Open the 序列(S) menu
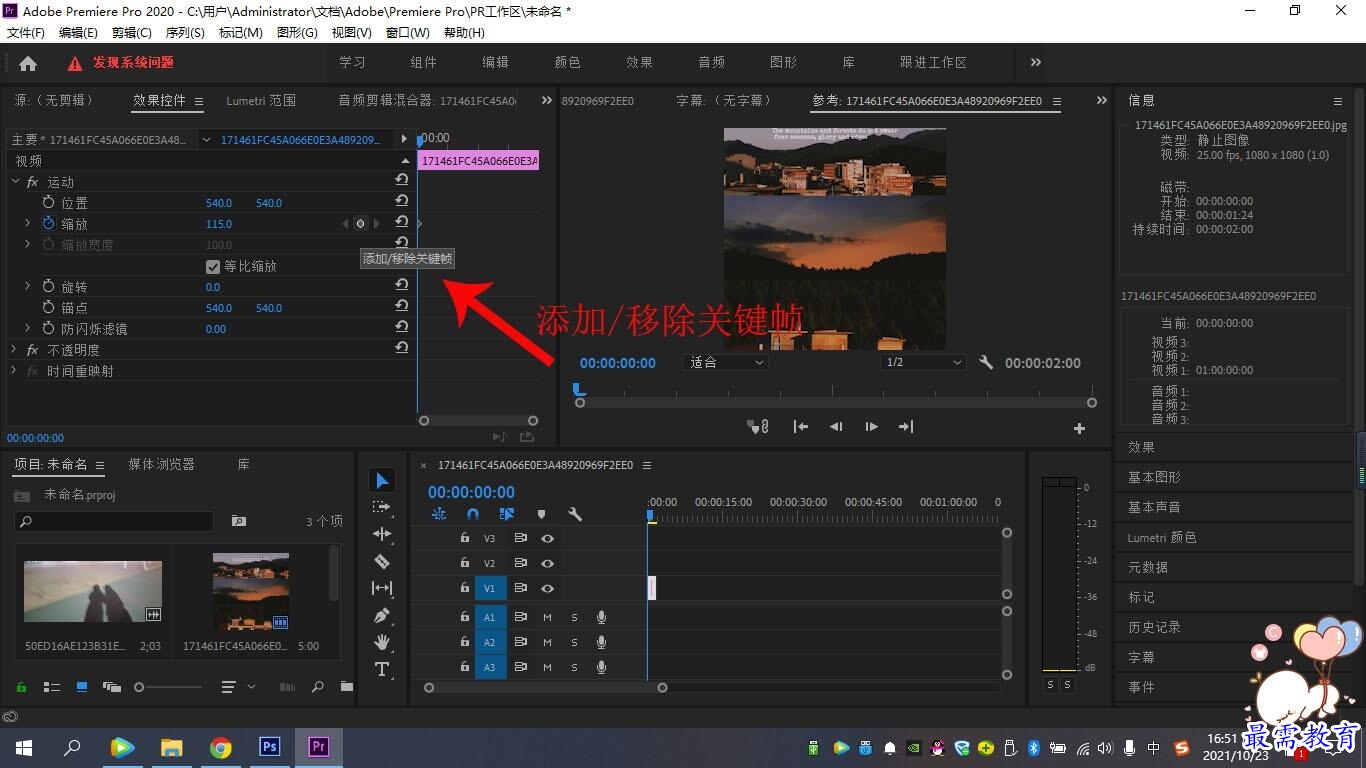This screenshot has width=1366, height=768. click(x=185, y=32)
